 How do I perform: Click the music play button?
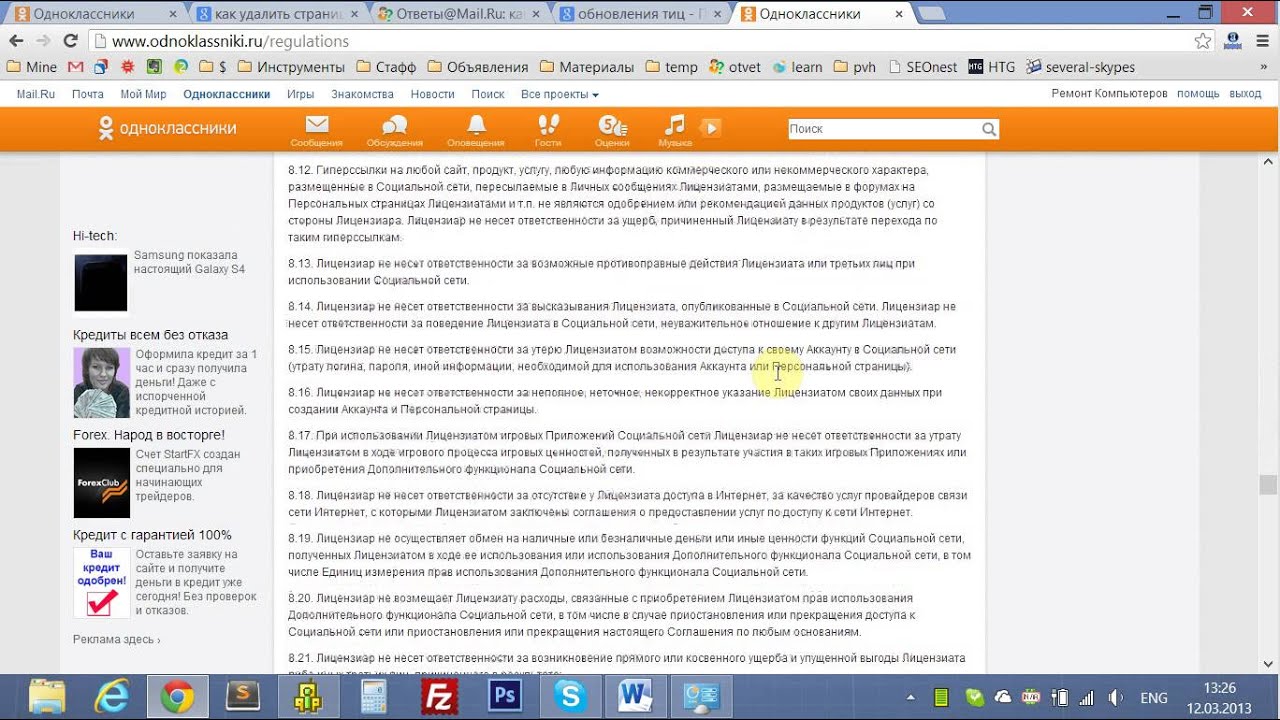710,127
